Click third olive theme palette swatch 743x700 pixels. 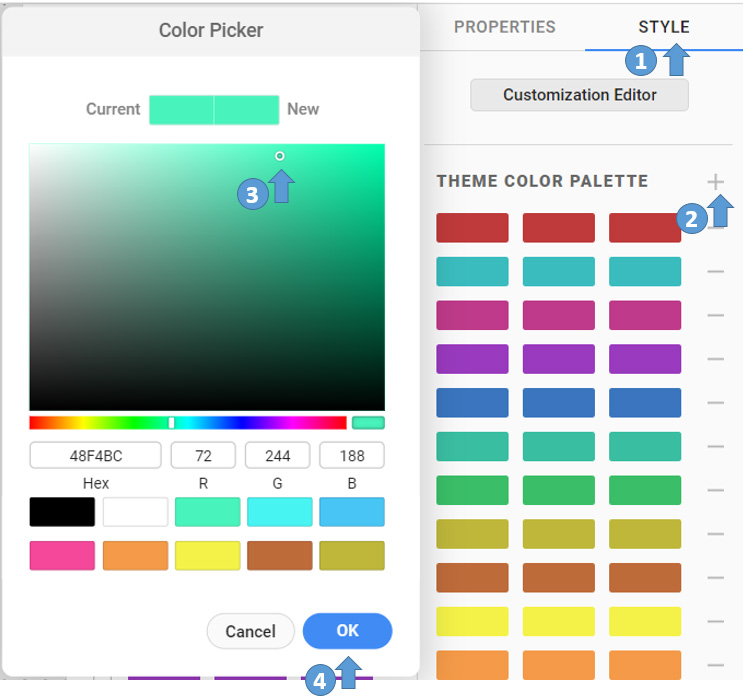click(645, 534)
